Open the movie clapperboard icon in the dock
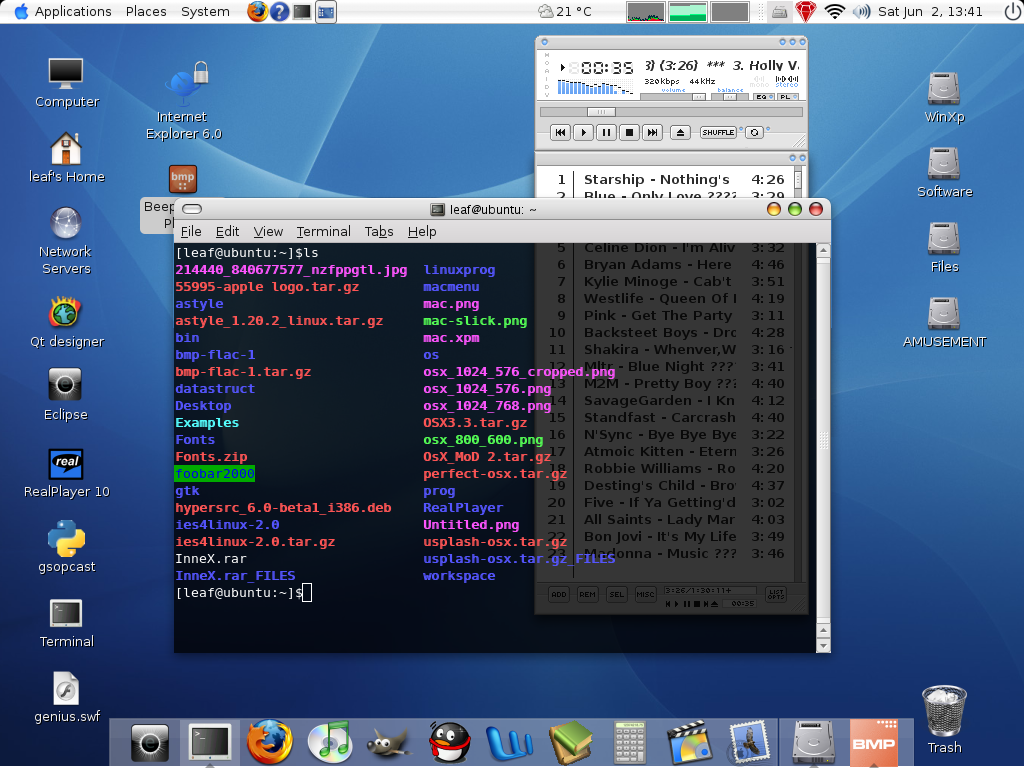 click(x=688, y=742)
